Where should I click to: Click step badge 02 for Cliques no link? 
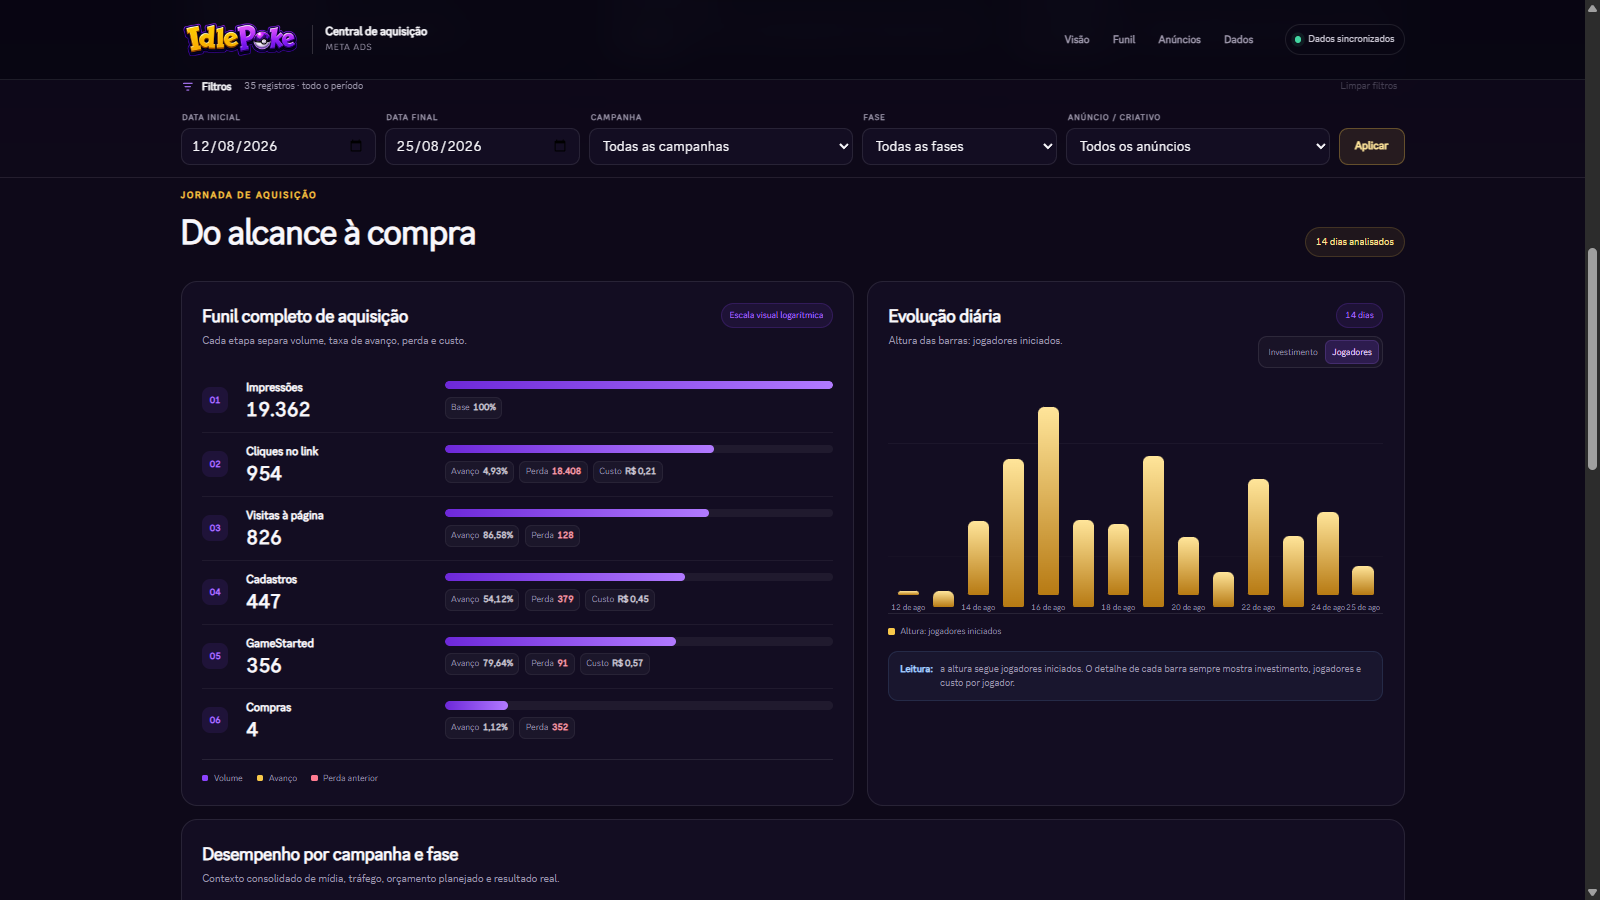(x=215, y=464)
